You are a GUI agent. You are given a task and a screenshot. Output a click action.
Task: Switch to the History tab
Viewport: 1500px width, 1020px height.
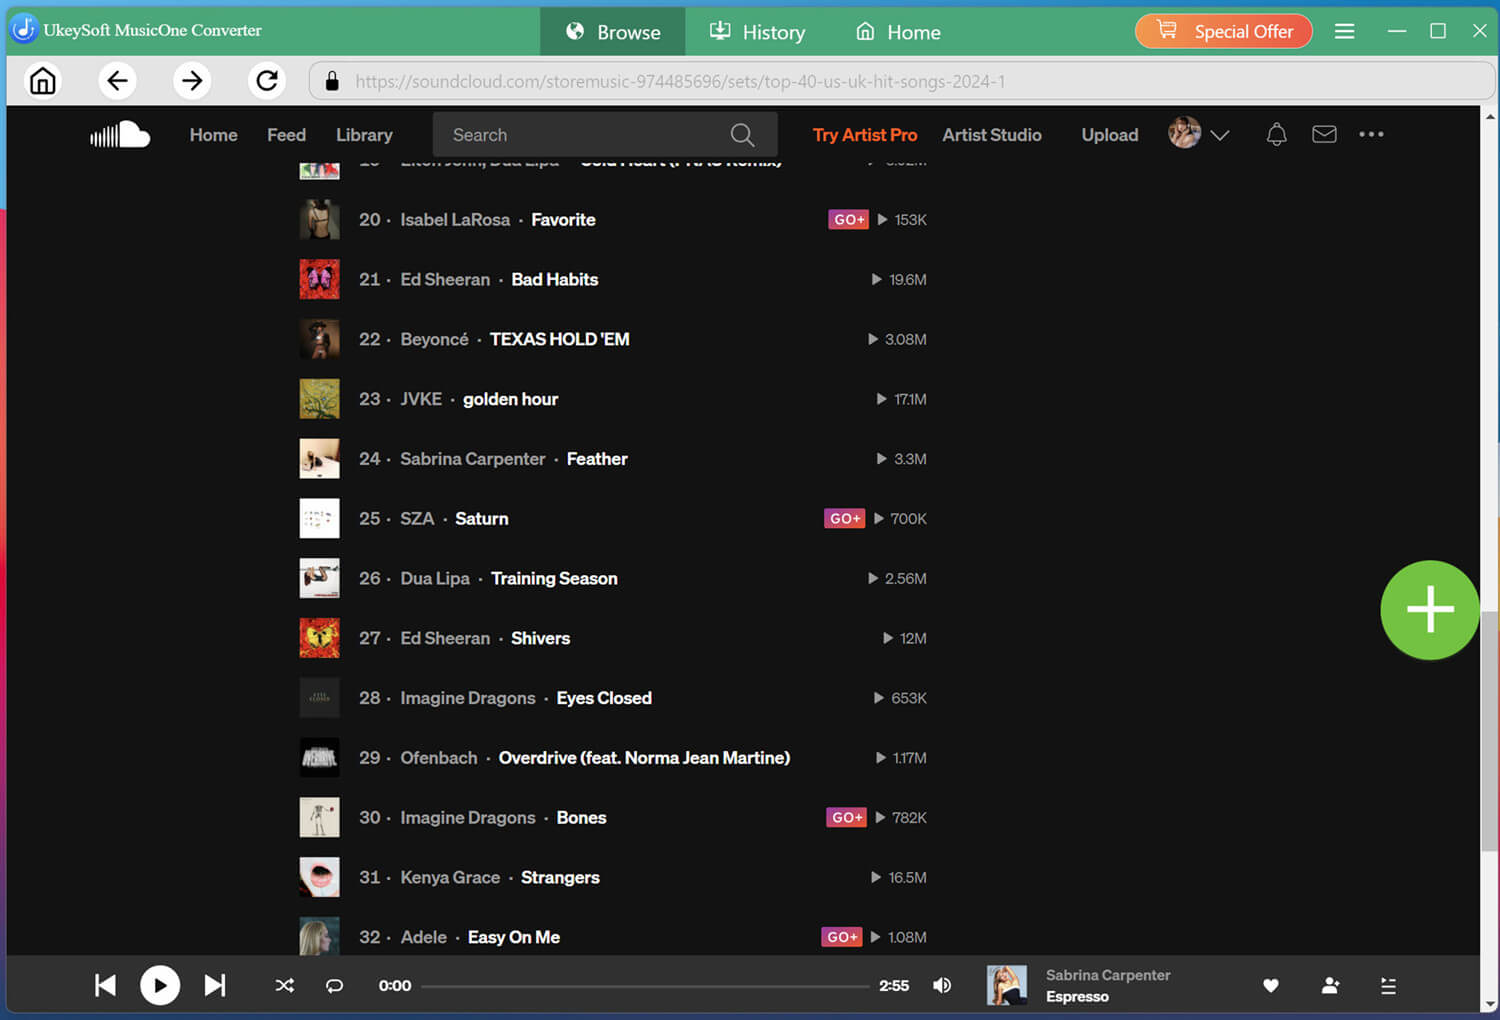[x=757, y=32]
